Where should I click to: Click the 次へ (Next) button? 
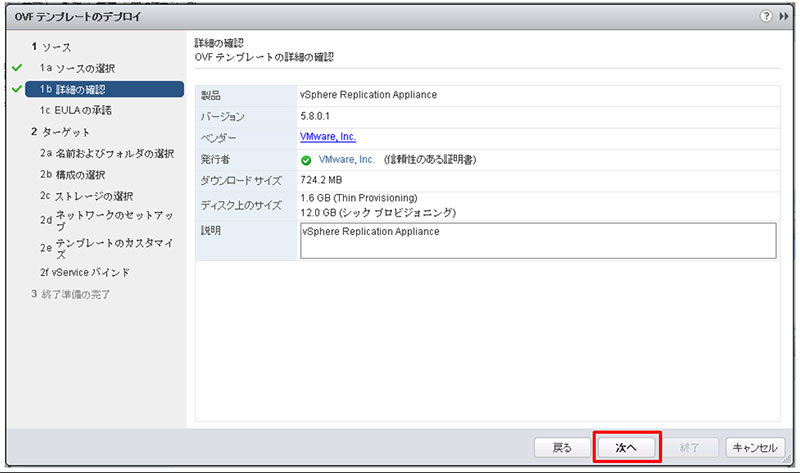click(626, 447)
